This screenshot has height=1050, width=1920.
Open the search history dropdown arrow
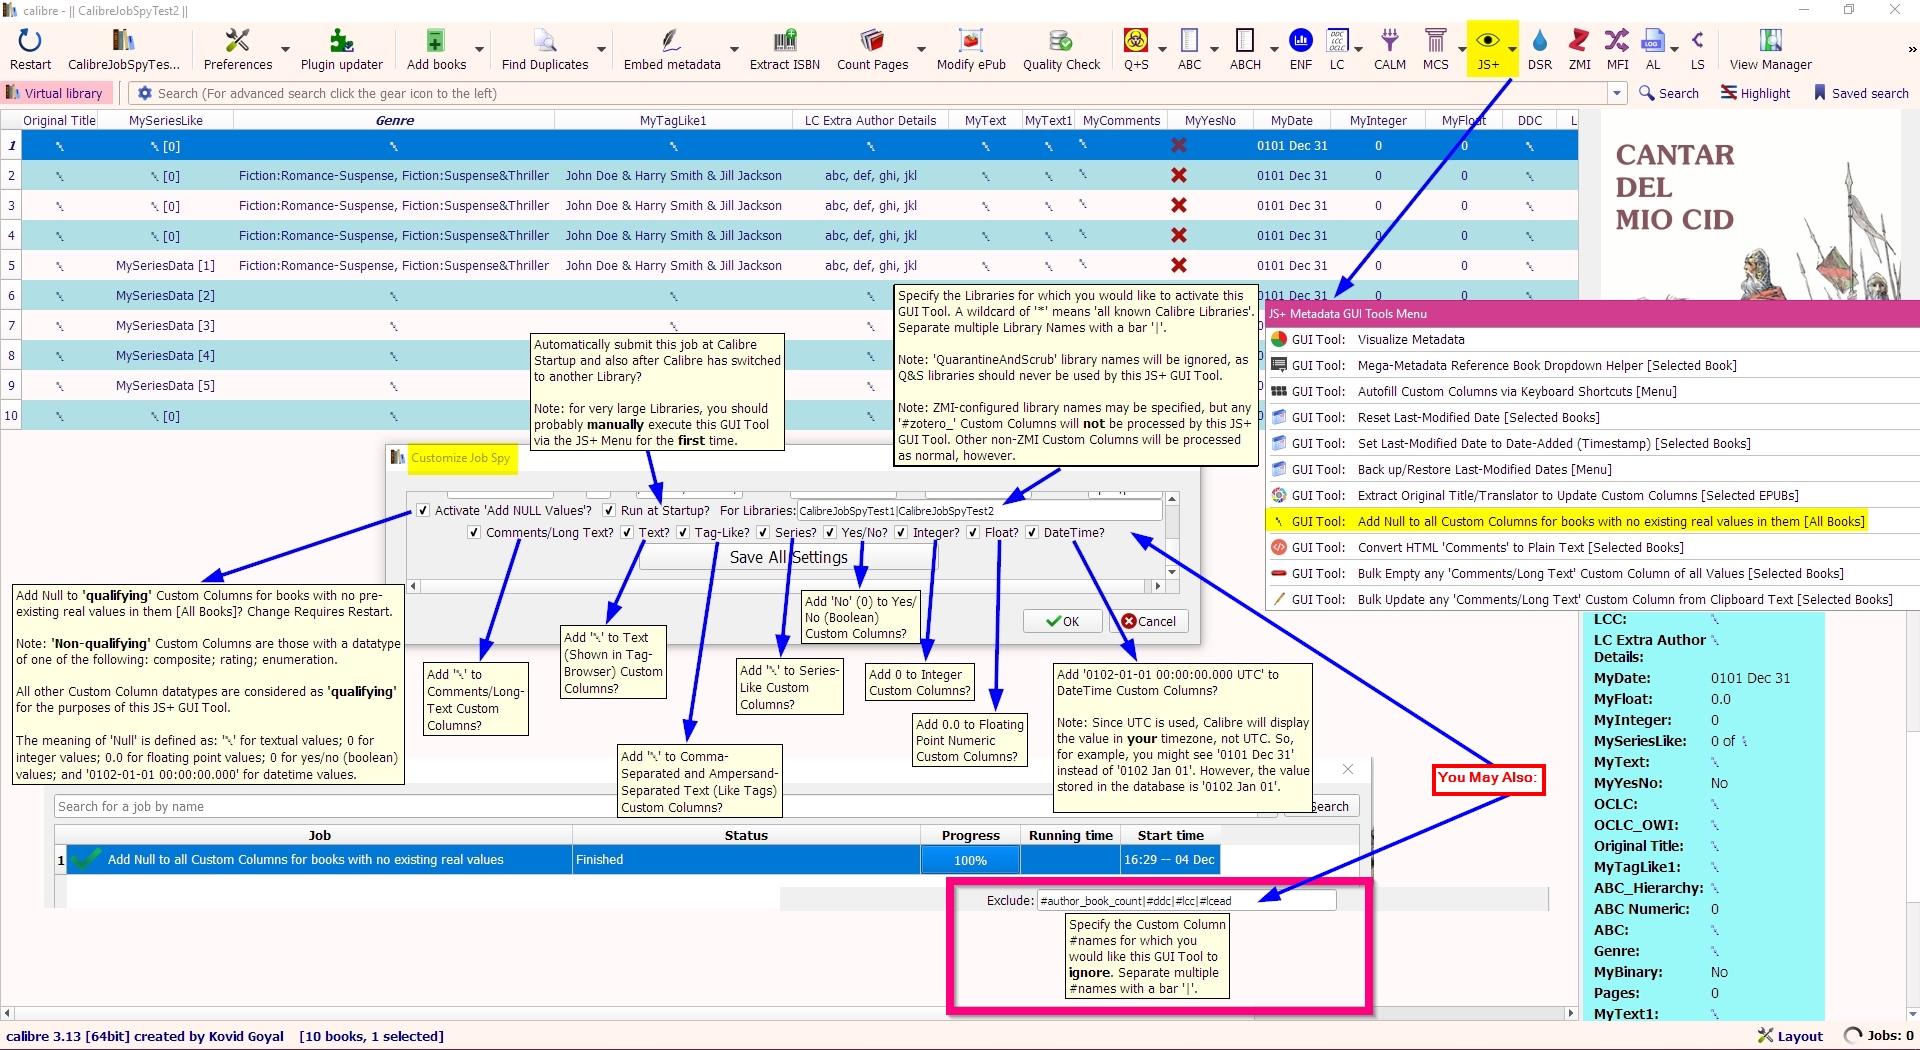(x=1617, y=93)
